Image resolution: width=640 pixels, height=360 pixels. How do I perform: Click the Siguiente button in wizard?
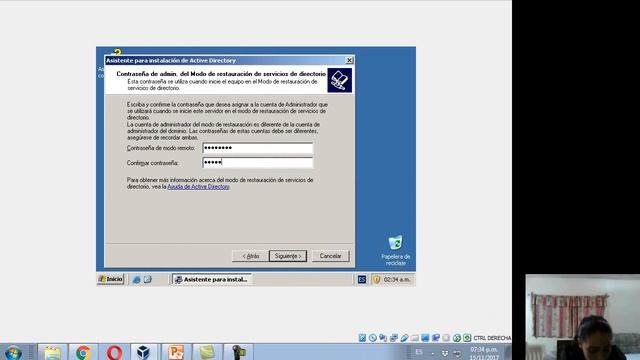point(288,256)
